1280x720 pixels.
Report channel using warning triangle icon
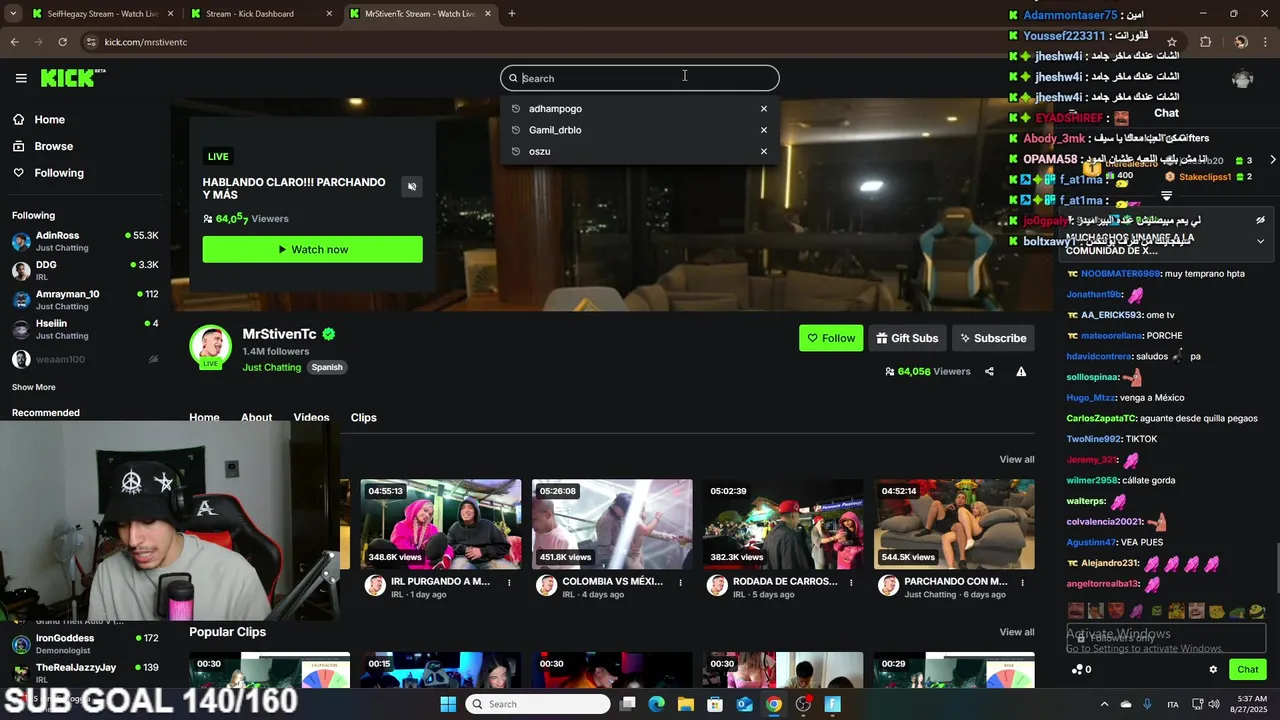tap(1021, 371)
